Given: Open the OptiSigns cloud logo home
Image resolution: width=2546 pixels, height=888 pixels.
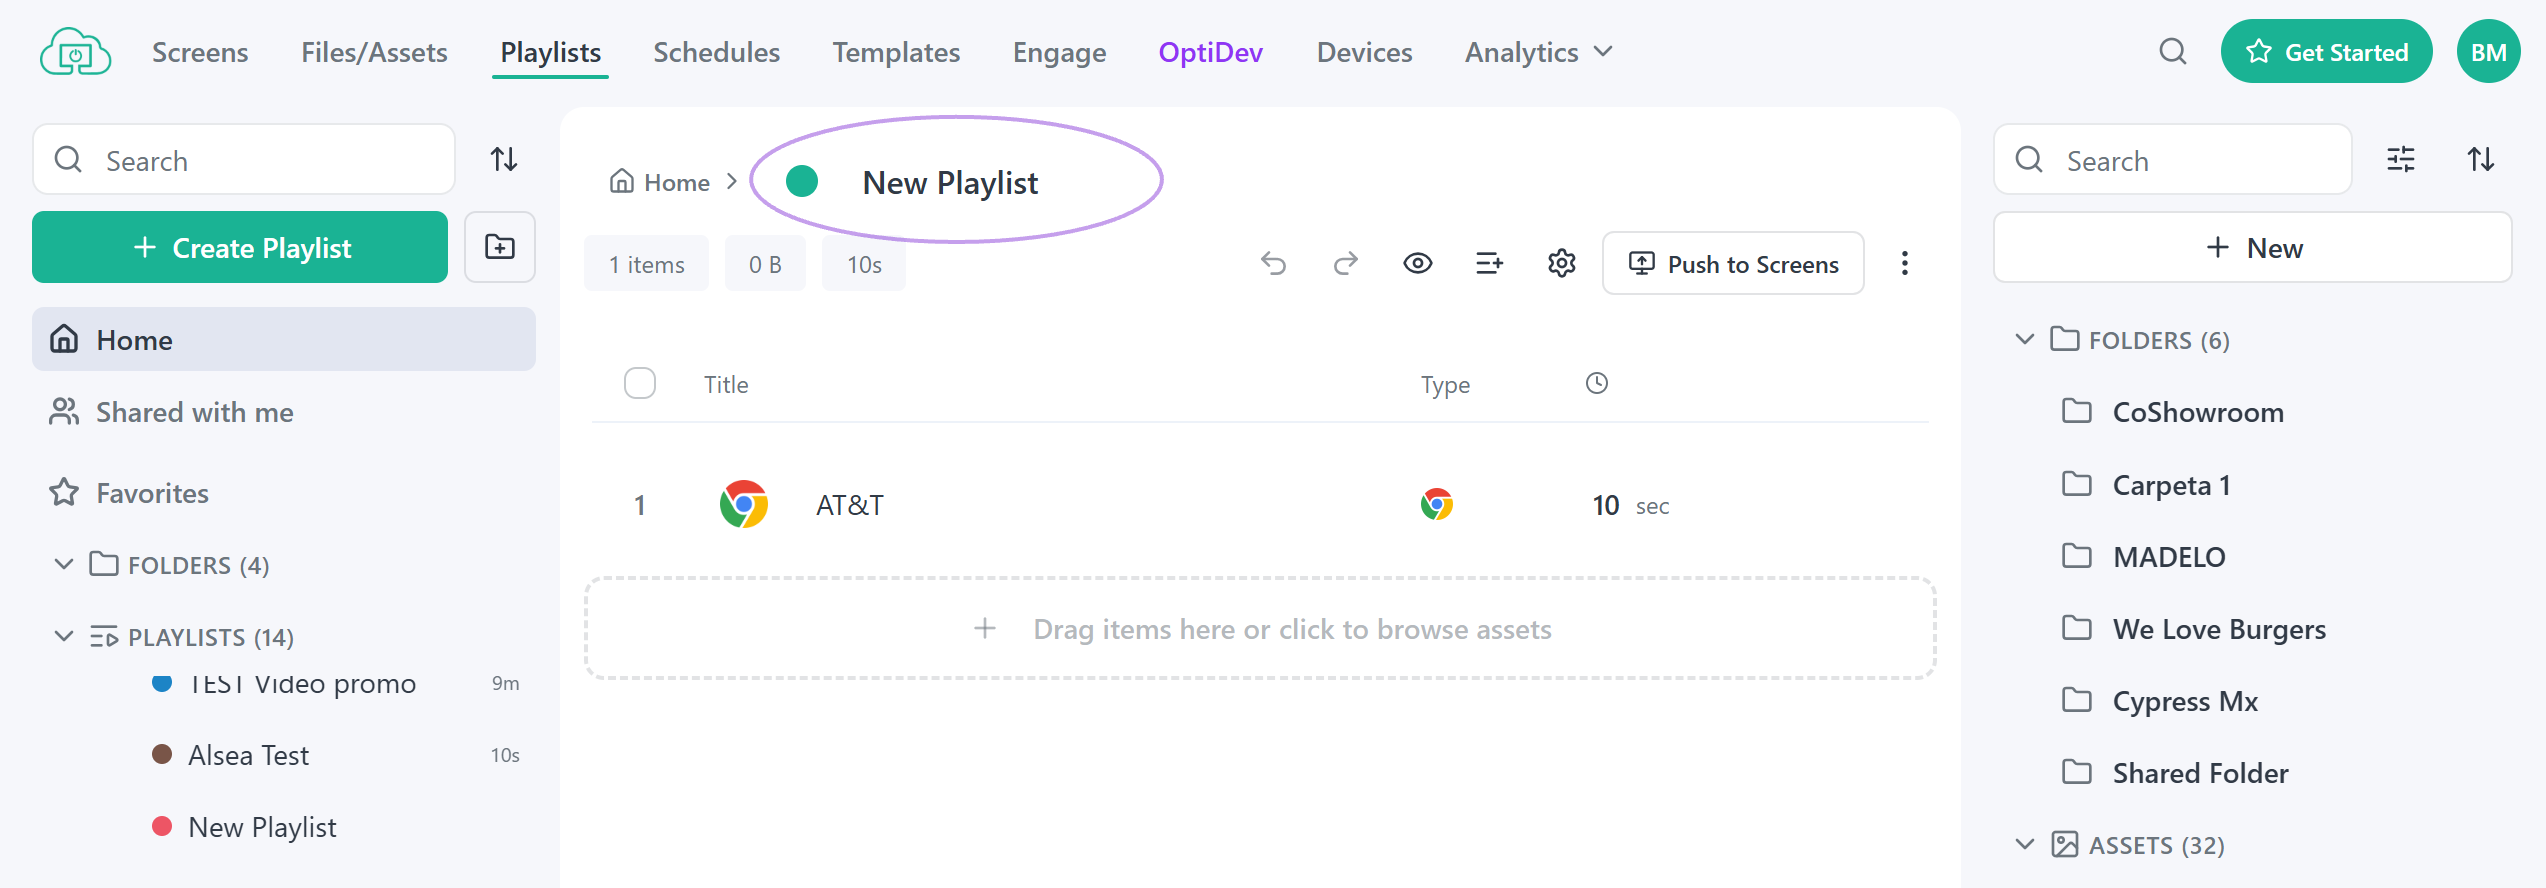Looking at the screenshot, I should click(x=75, y=52).
